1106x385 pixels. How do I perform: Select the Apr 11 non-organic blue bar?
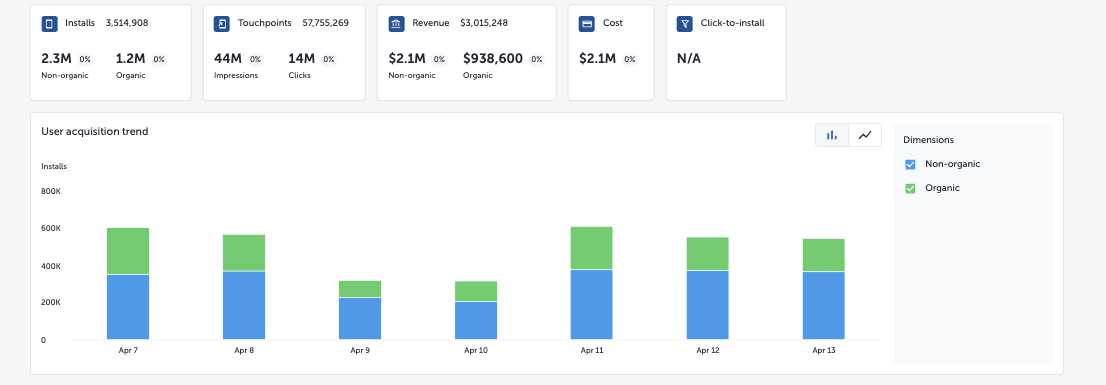pos(591,305)
